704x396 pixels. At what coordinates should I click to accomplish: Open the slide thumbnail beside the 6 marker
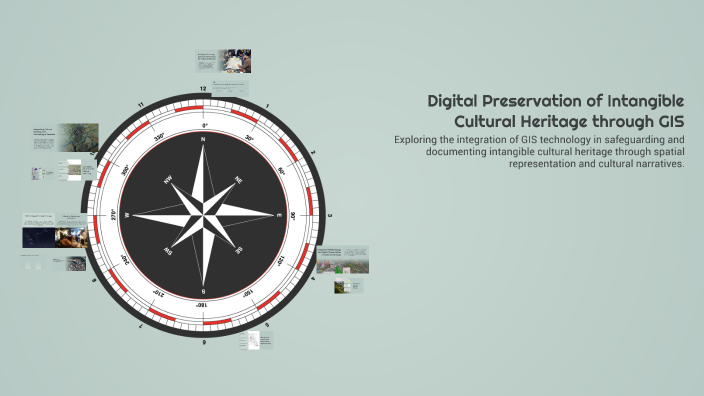(256, 340)
